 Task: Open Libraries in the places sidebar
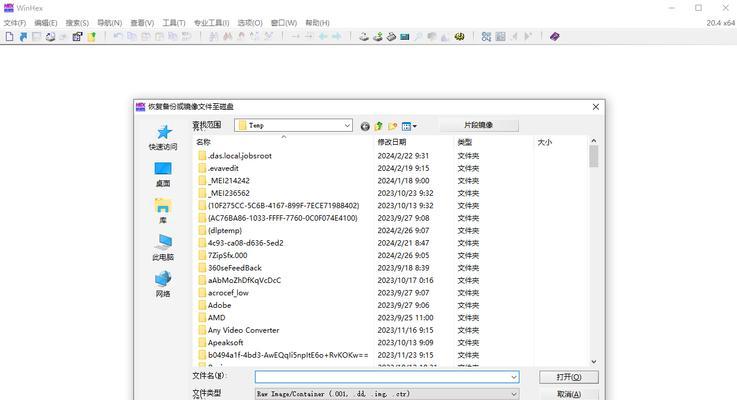pos(163,211)
